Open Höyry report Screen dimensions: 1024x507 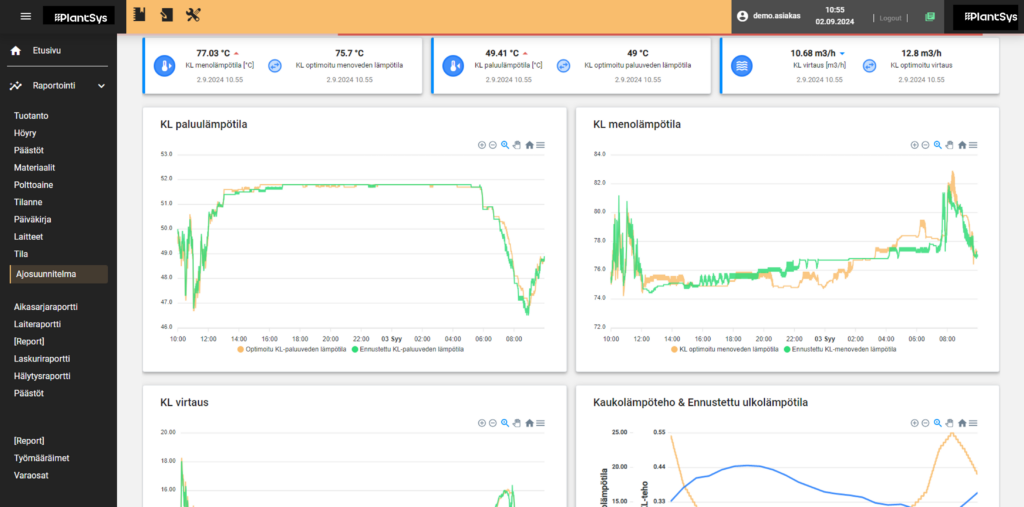coord(25,133)
